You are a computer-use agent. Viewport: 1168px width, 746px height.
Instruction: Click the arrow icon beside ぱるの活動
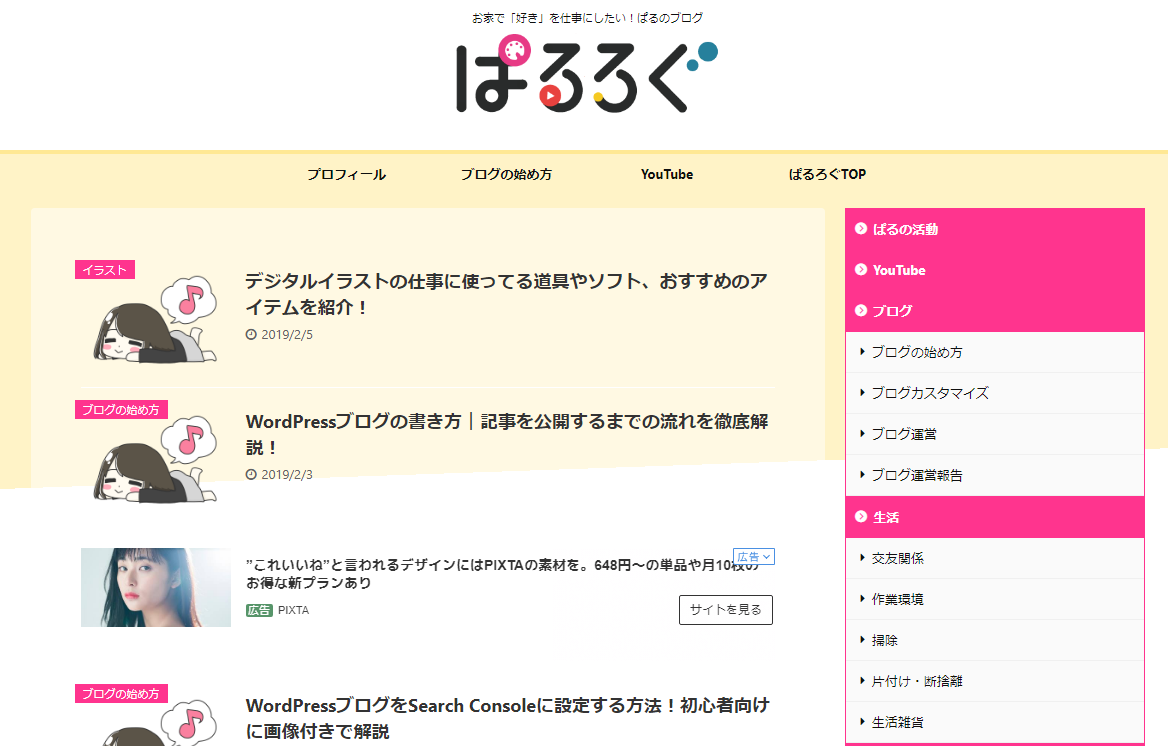[861, 229]
